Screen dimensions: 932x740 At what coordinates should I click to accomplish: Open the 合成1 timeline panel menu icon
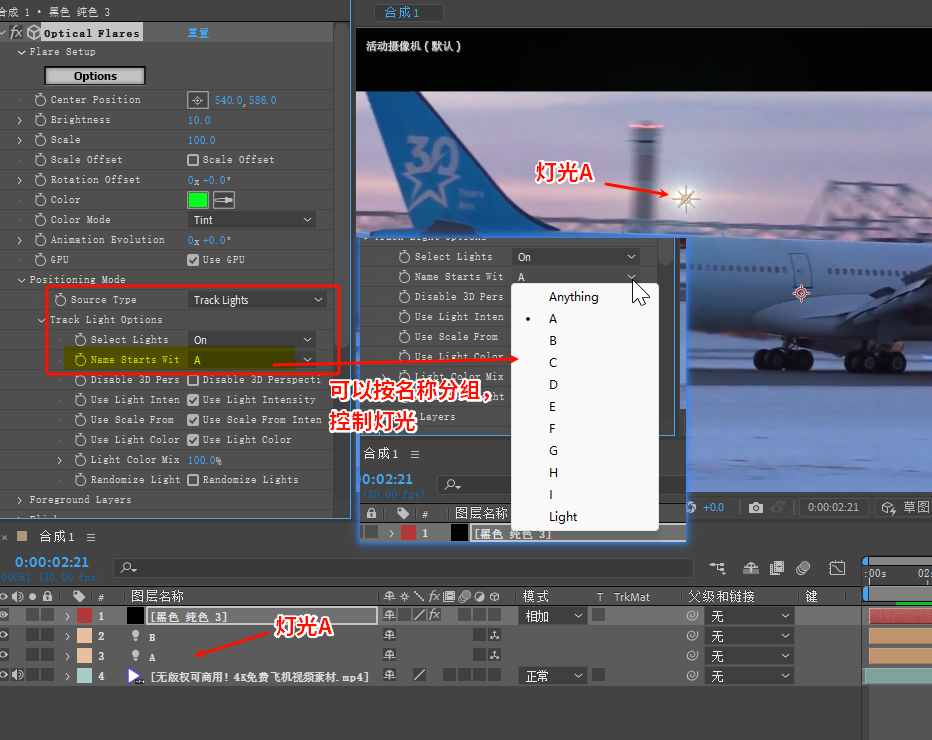click(91, 537)
